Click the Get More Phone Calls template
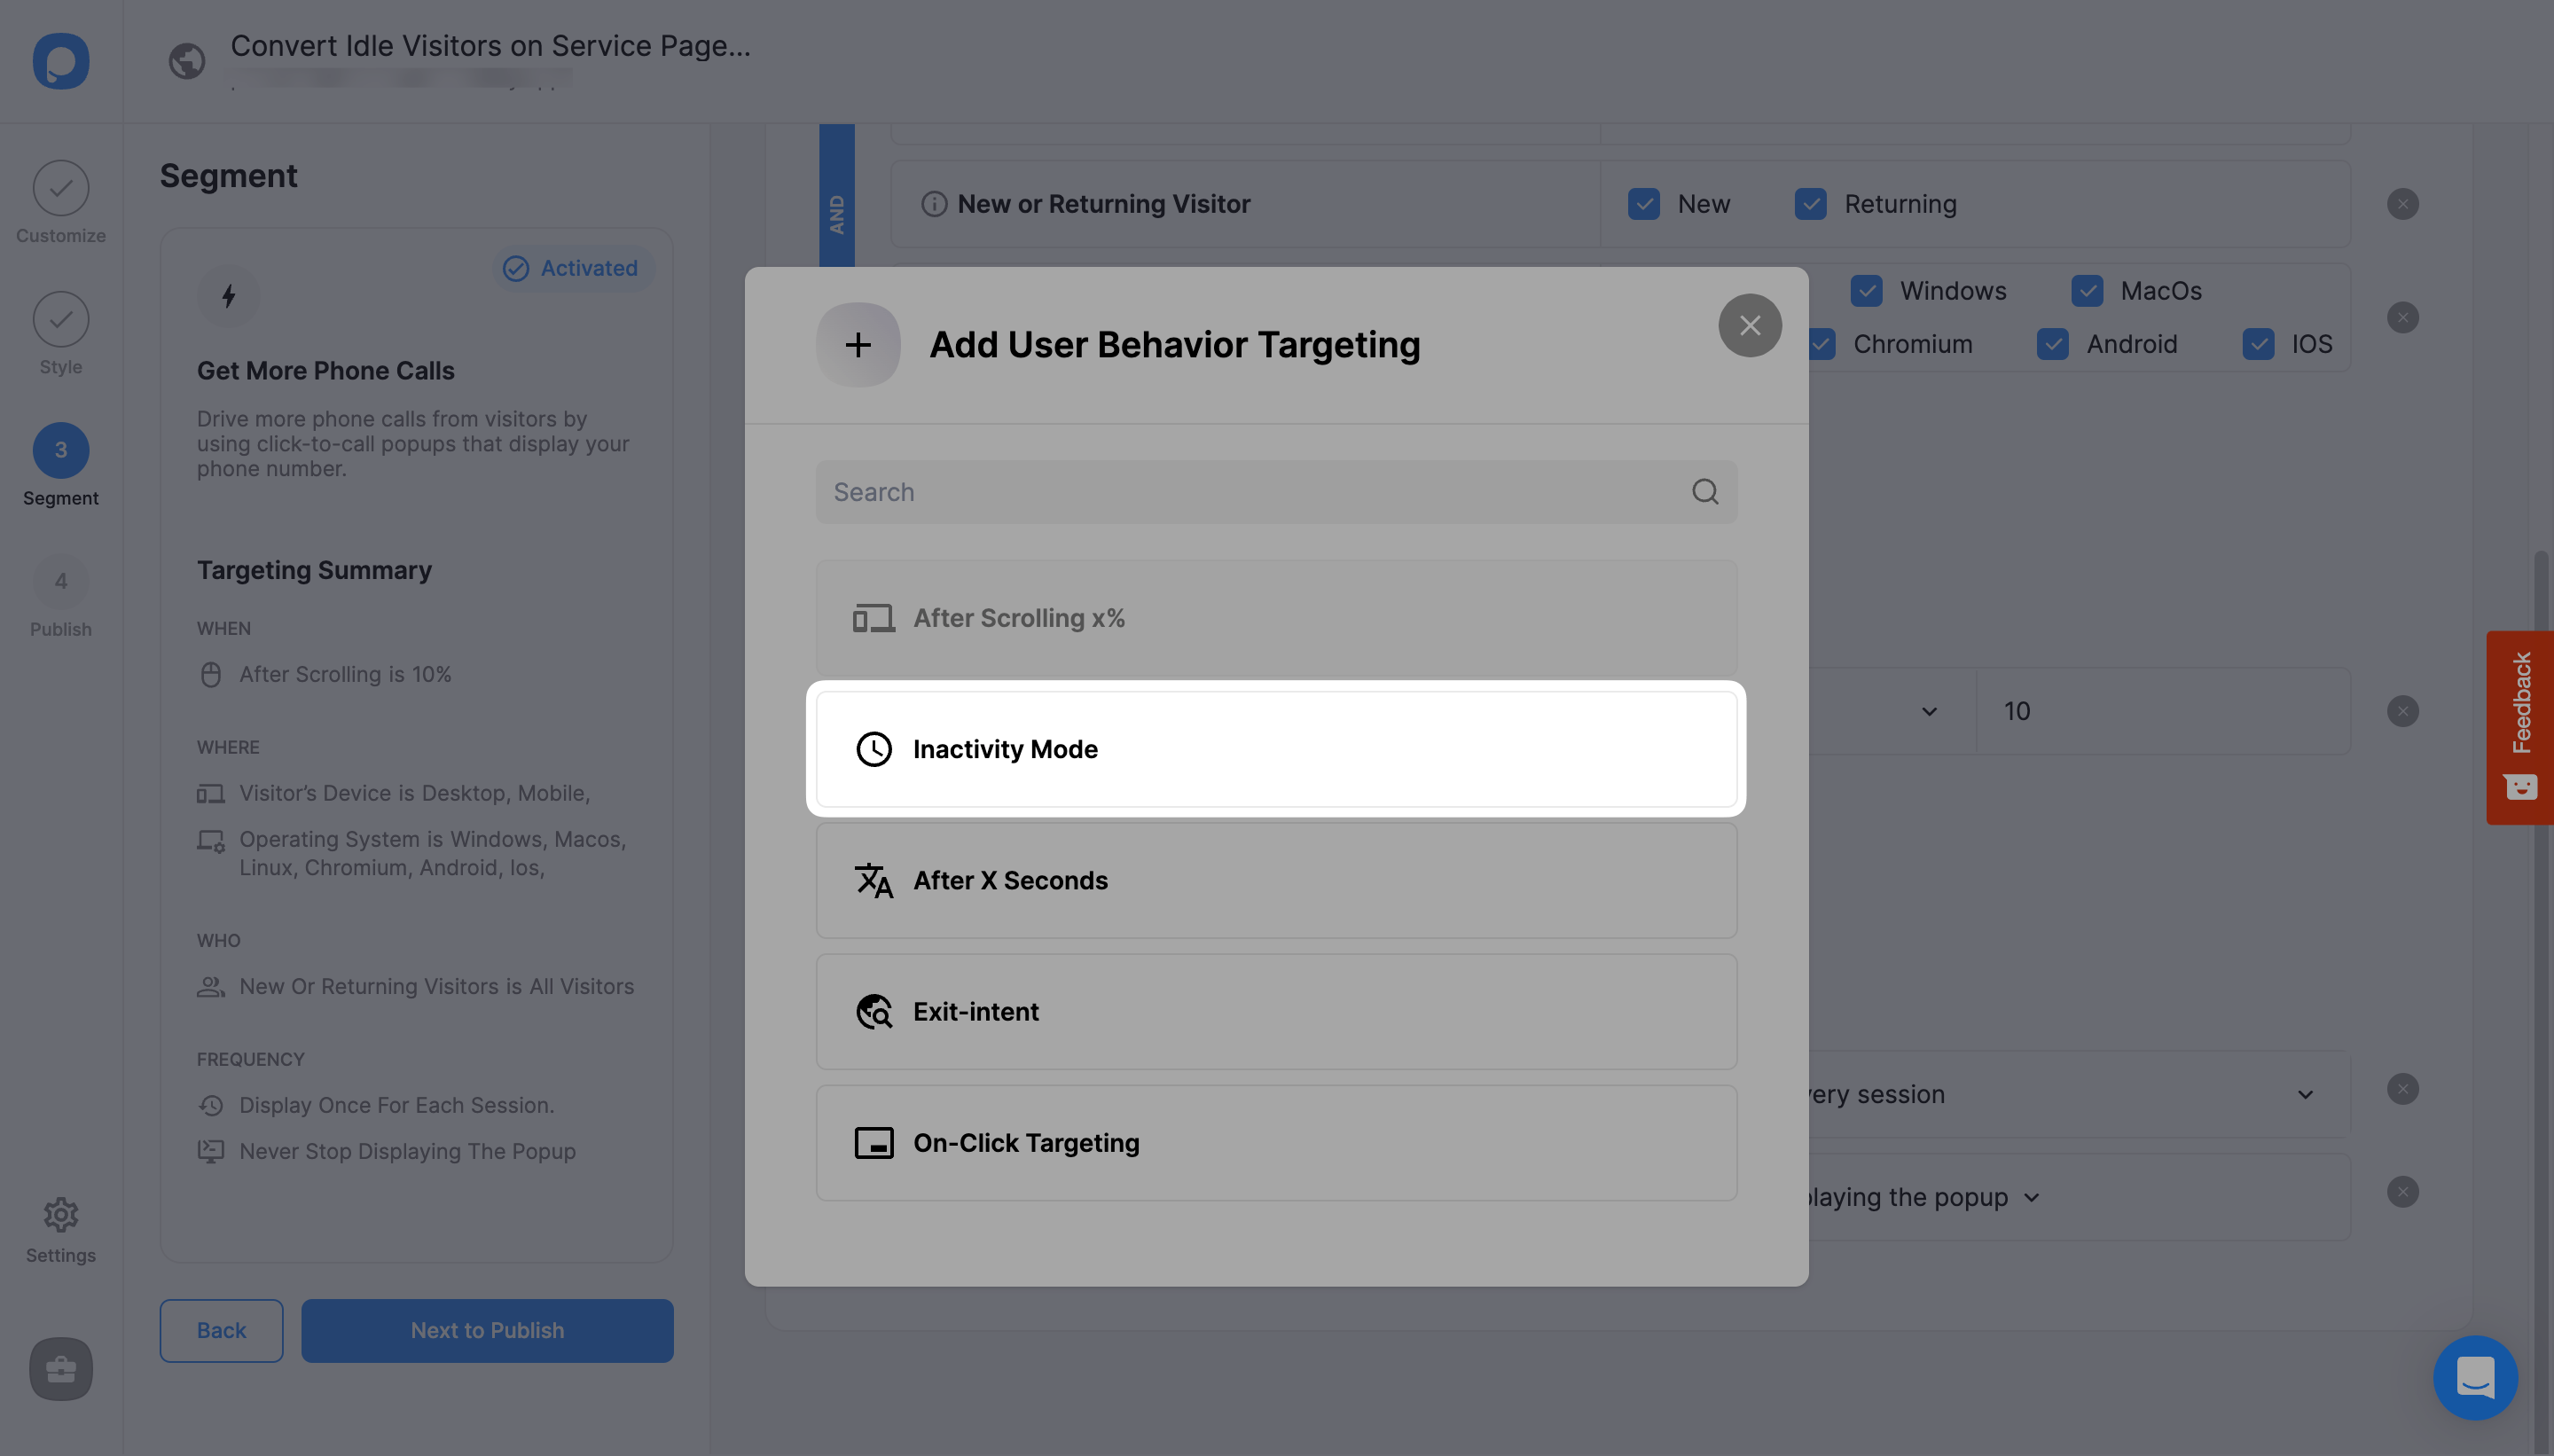This screenshot has width=2554, height=1456. (326, 370)
